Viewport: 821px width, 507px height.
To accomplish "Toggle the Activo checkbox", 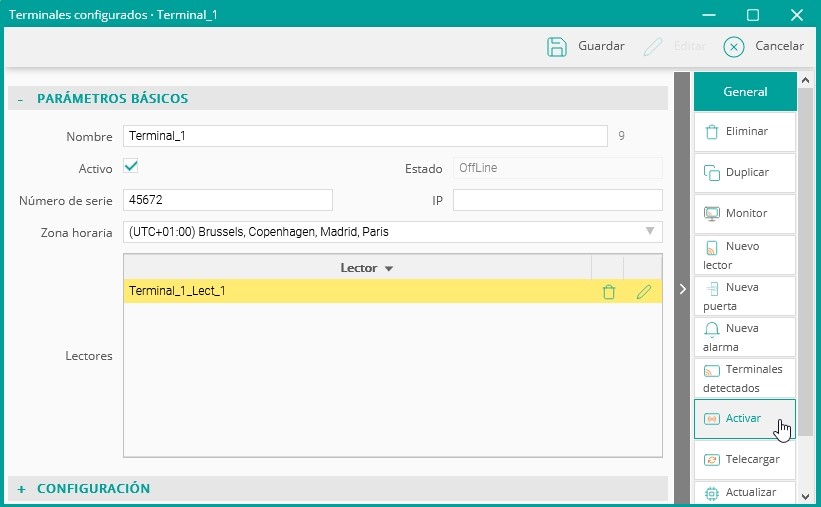I will 131,167.
